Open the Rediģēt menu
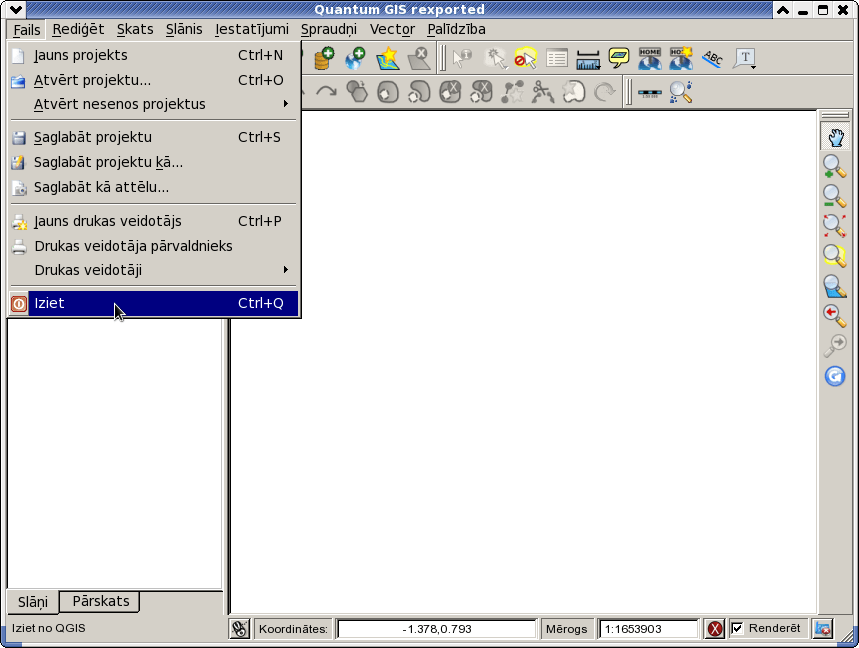The width and height of the screenshot is (859, 648). click(x=78, y=30)
